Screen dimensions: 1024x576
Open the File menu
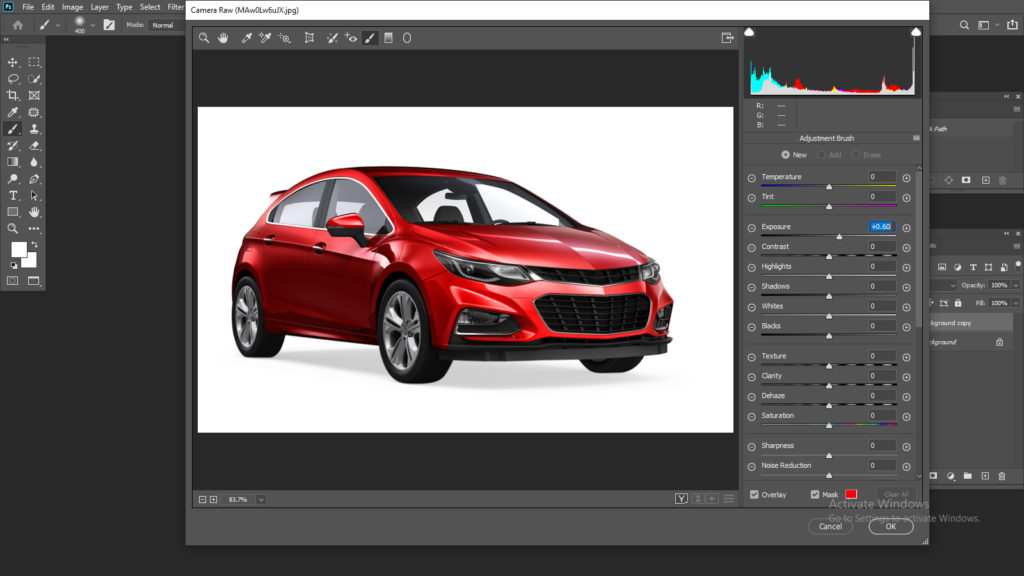point(28,7)
